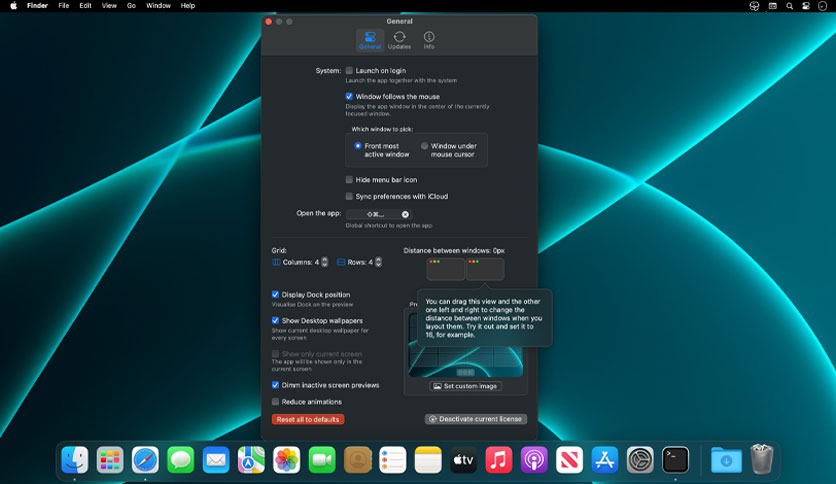Click Deactivate current license button

476,419
